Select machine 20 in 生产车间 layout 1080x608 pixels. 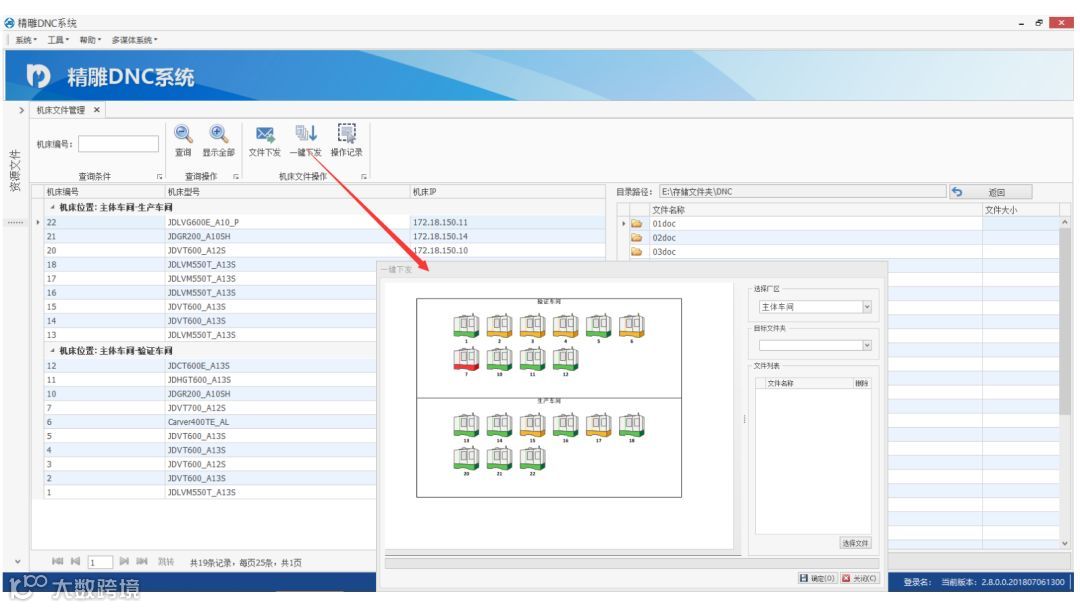coord(466,457)
